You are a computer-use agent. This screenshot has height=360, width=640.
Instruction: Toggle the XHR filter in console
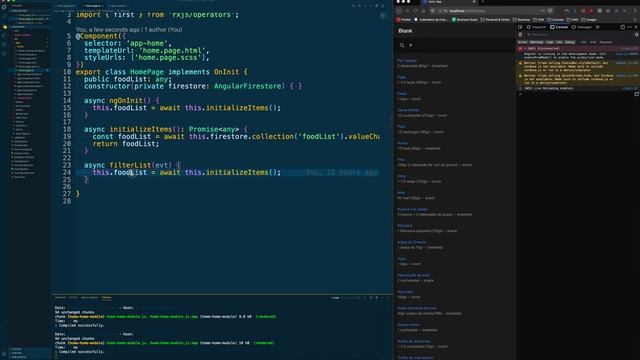click(x=593, y=42)
